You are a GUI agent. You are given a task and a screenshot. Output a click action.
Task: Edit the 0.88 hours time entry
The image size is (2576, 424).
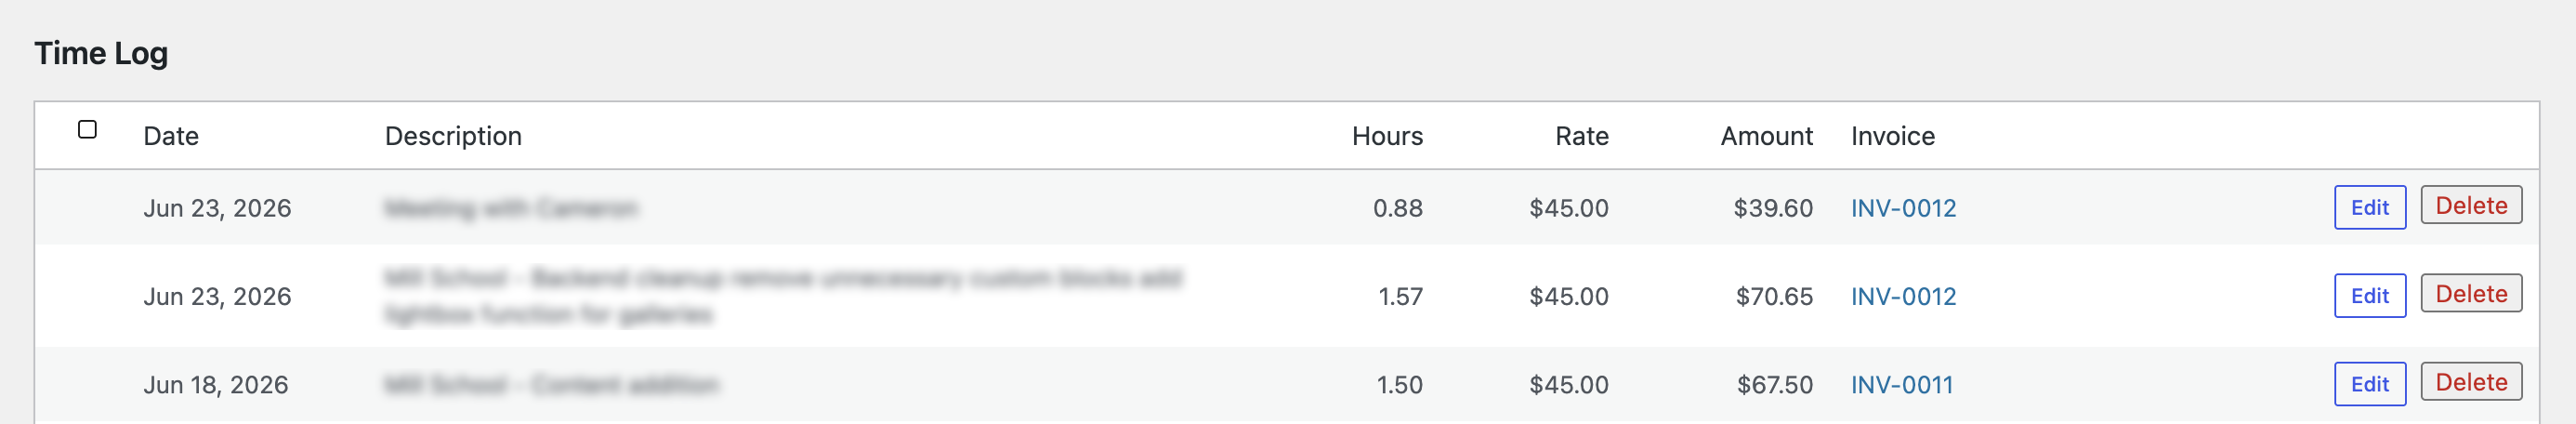pyautogui.click(x=2369, y=207)
